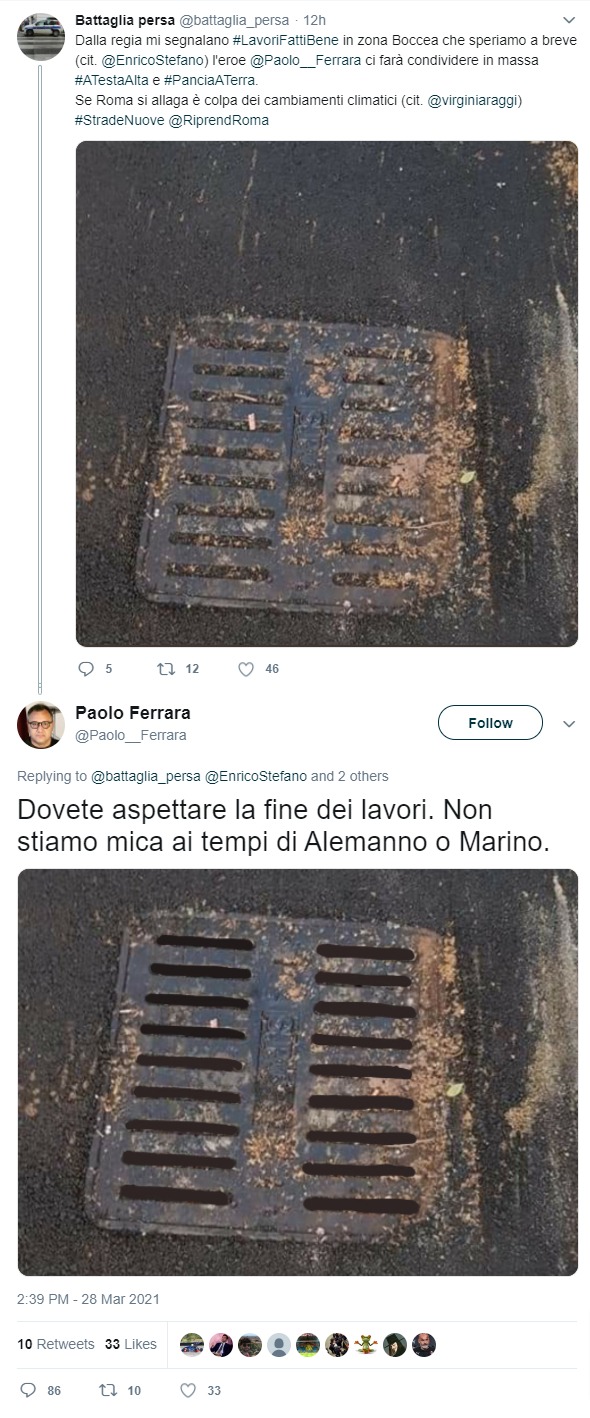Image resolution: width=590 pixels, height=1418 pixels.
Task: Open the chevron menu next to Follow
Action: pos(569,723)
